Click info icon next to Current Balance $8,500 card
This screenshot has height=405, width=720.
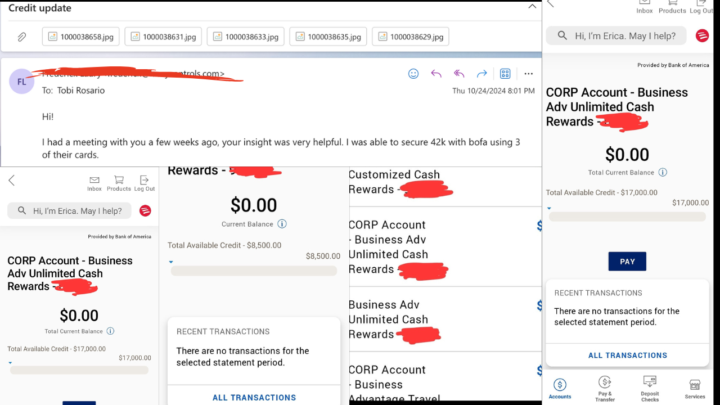pos(282,224)
